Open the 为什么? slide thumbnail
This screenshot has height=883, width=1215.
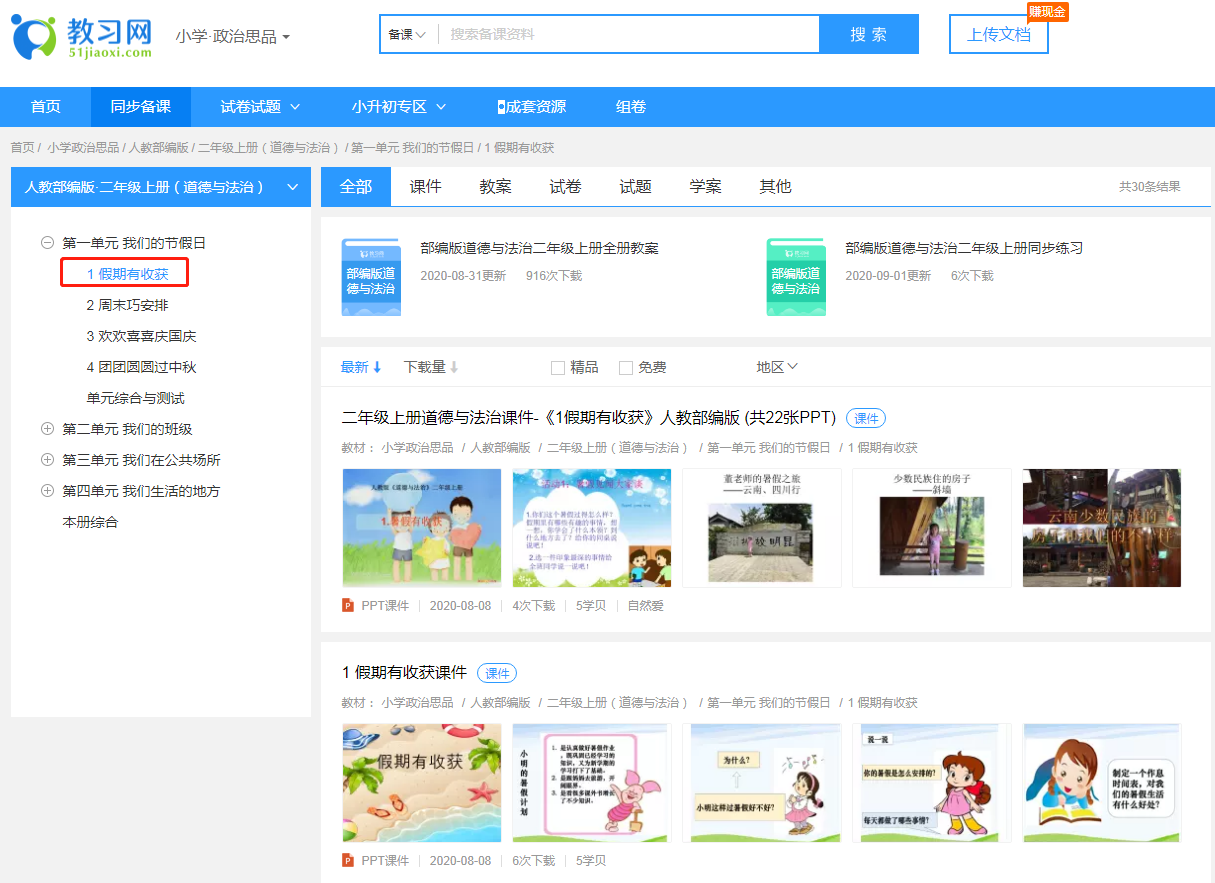(762, 782)
